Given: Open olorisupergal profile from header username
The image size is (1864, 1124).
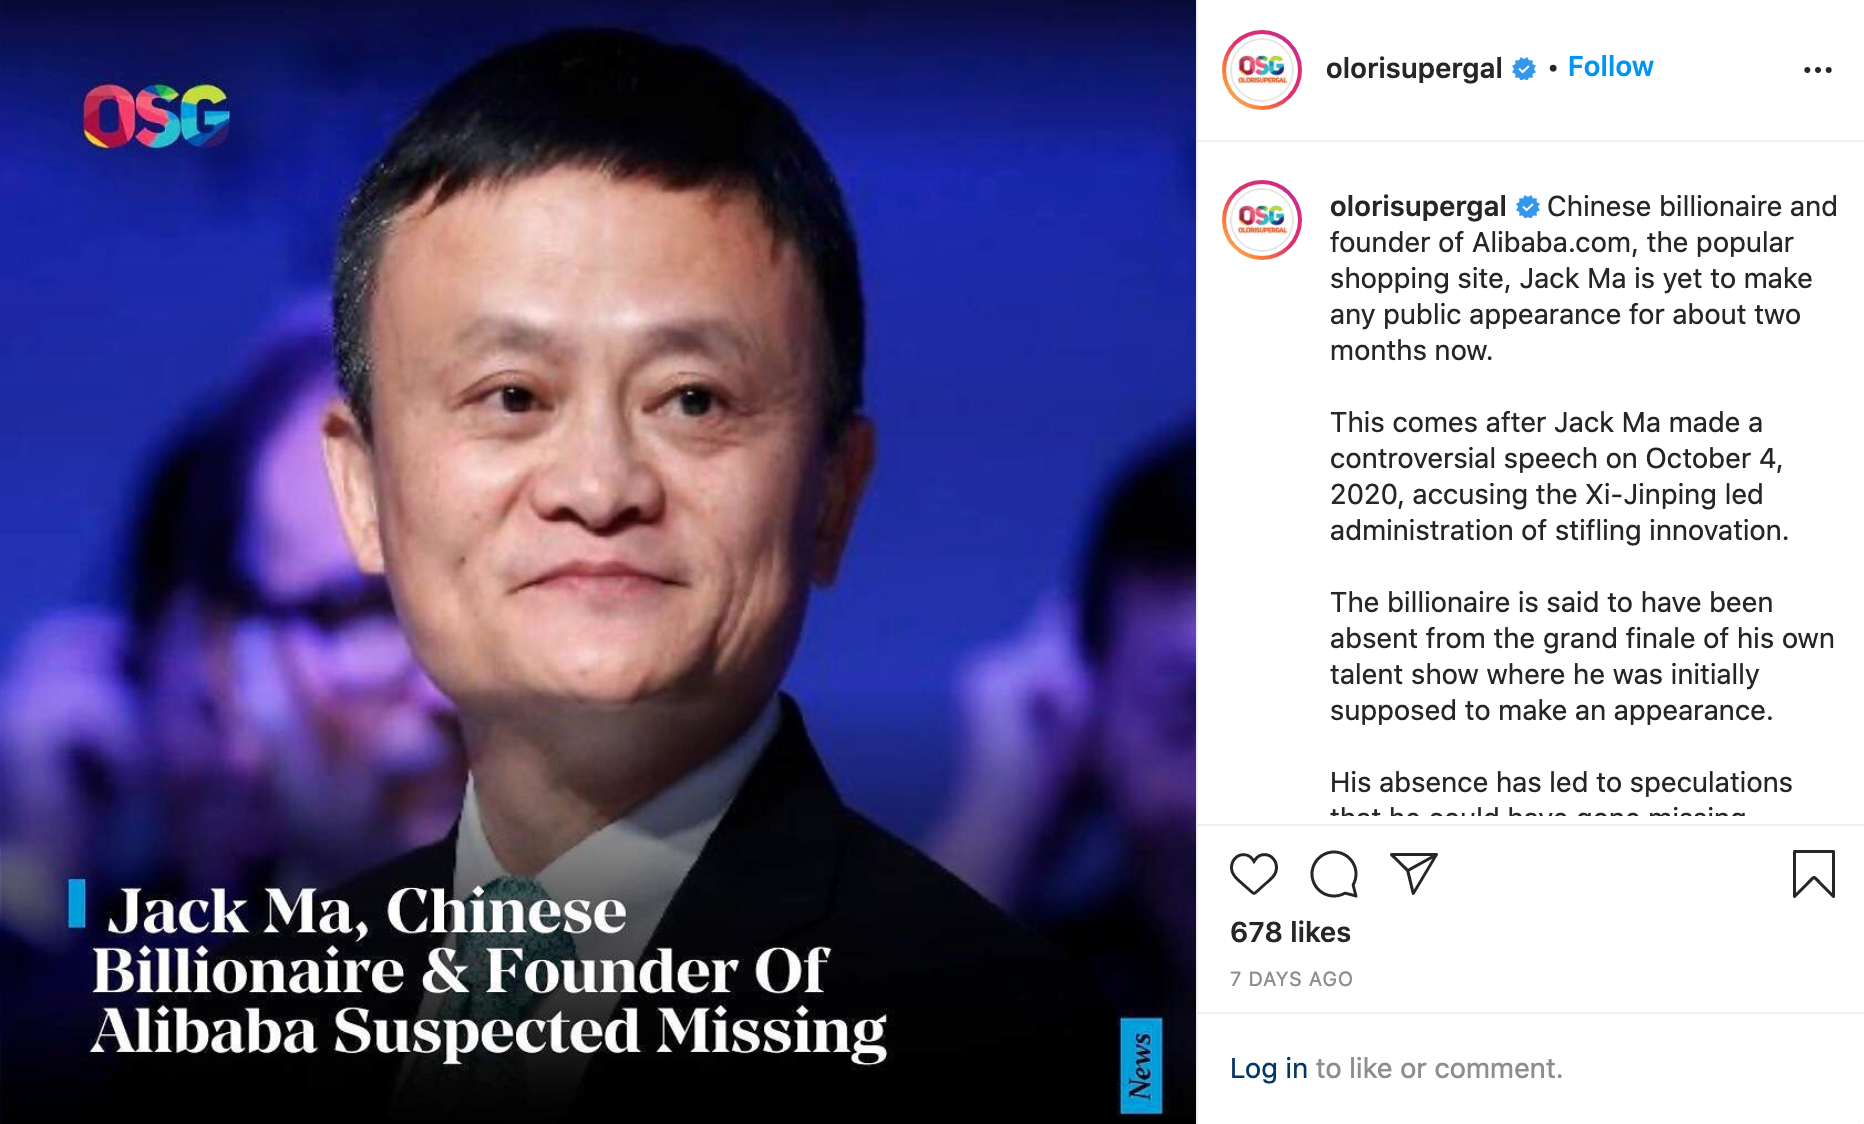Looking at the screenshot, I should (1413, 68).
